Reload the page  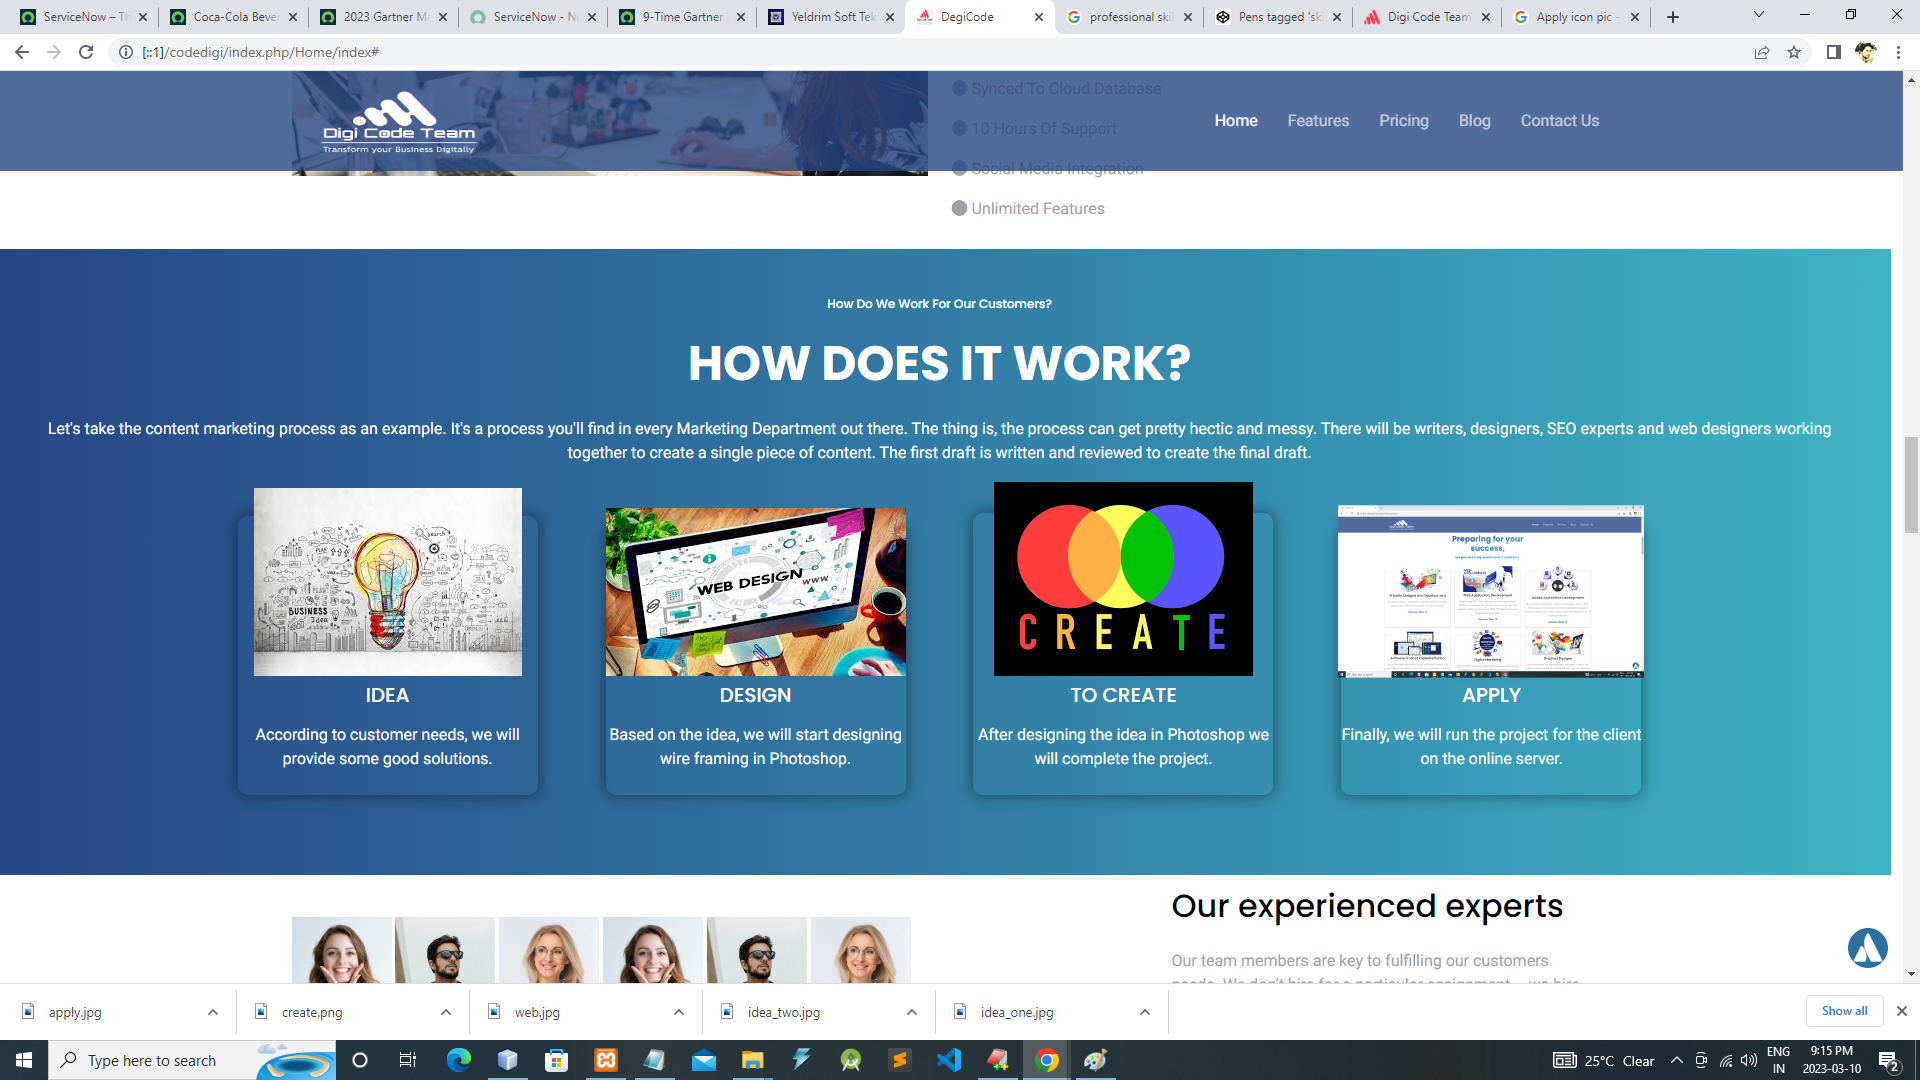click(86, 52)
